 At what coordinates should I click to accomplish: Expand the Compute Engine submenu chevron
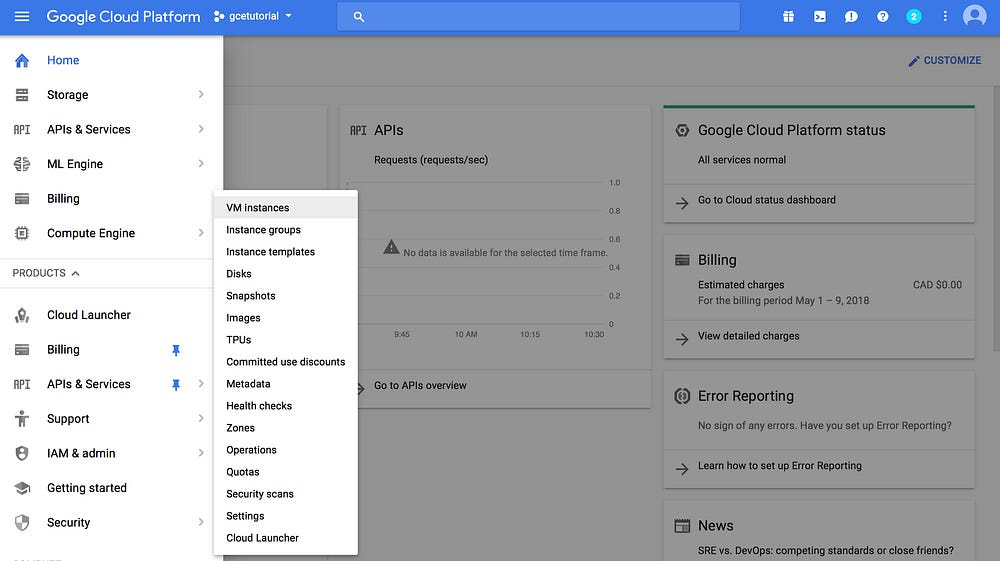[201, 233]
